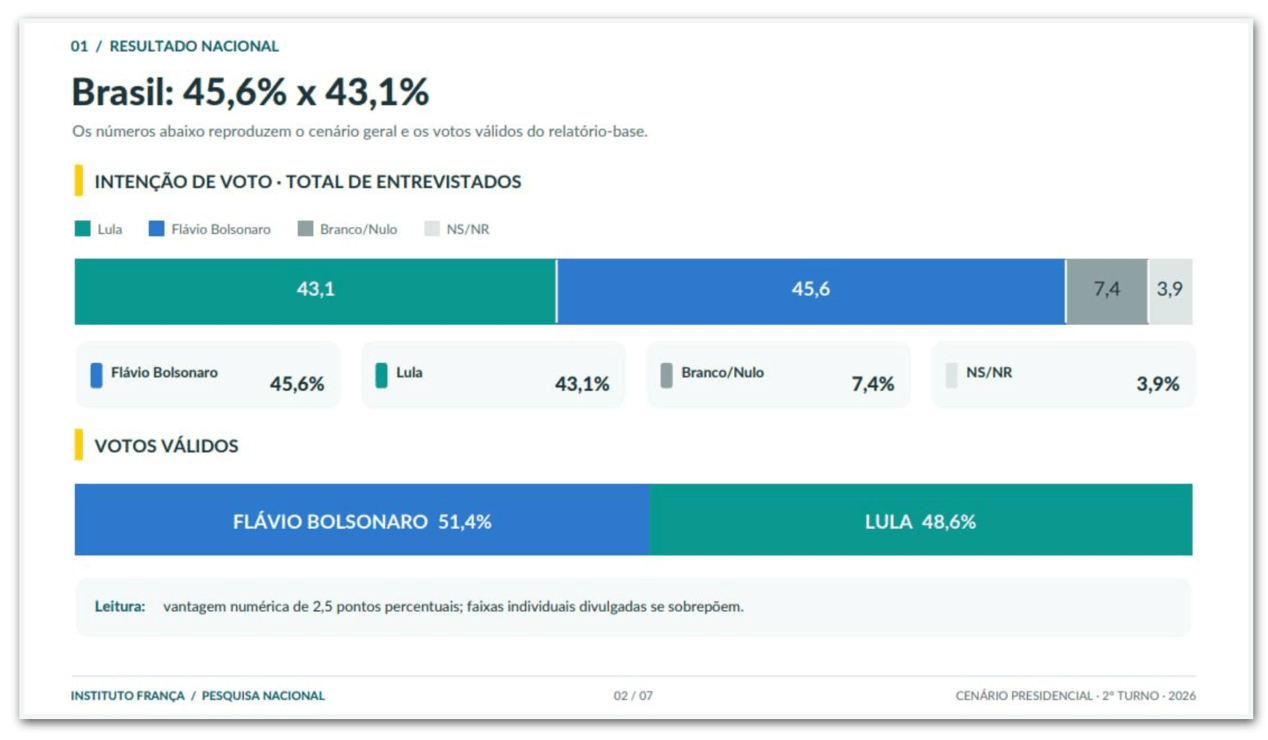Click the 'Lula' legend label
1268x740 pixels.
(110, 229)
